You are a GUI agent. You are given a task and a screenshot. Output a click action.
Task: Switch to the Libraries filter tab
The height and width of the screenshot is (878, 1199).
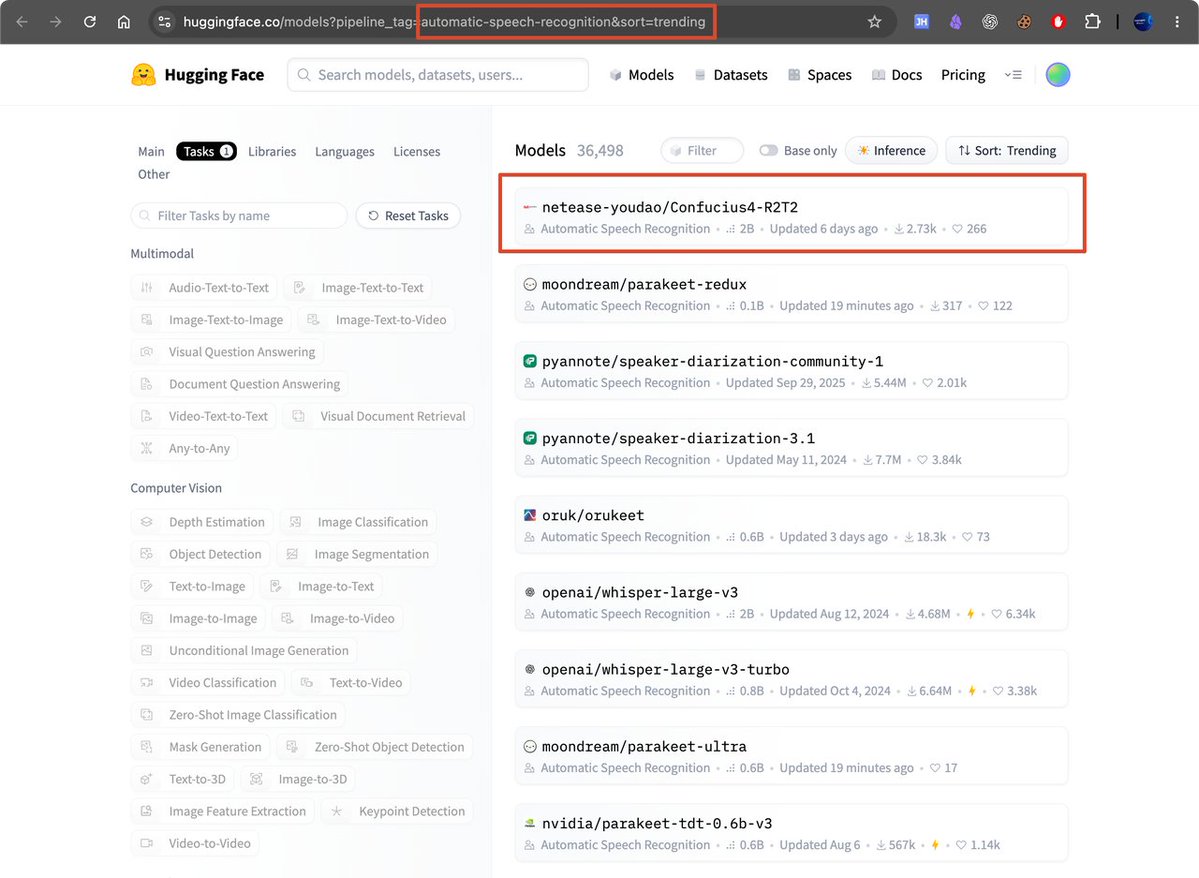(x=271, y=151)
